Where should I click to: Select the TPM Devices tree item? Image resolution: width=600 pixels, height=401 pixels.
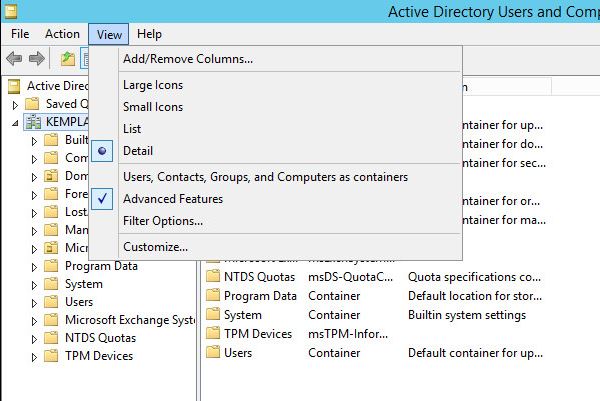99,355
